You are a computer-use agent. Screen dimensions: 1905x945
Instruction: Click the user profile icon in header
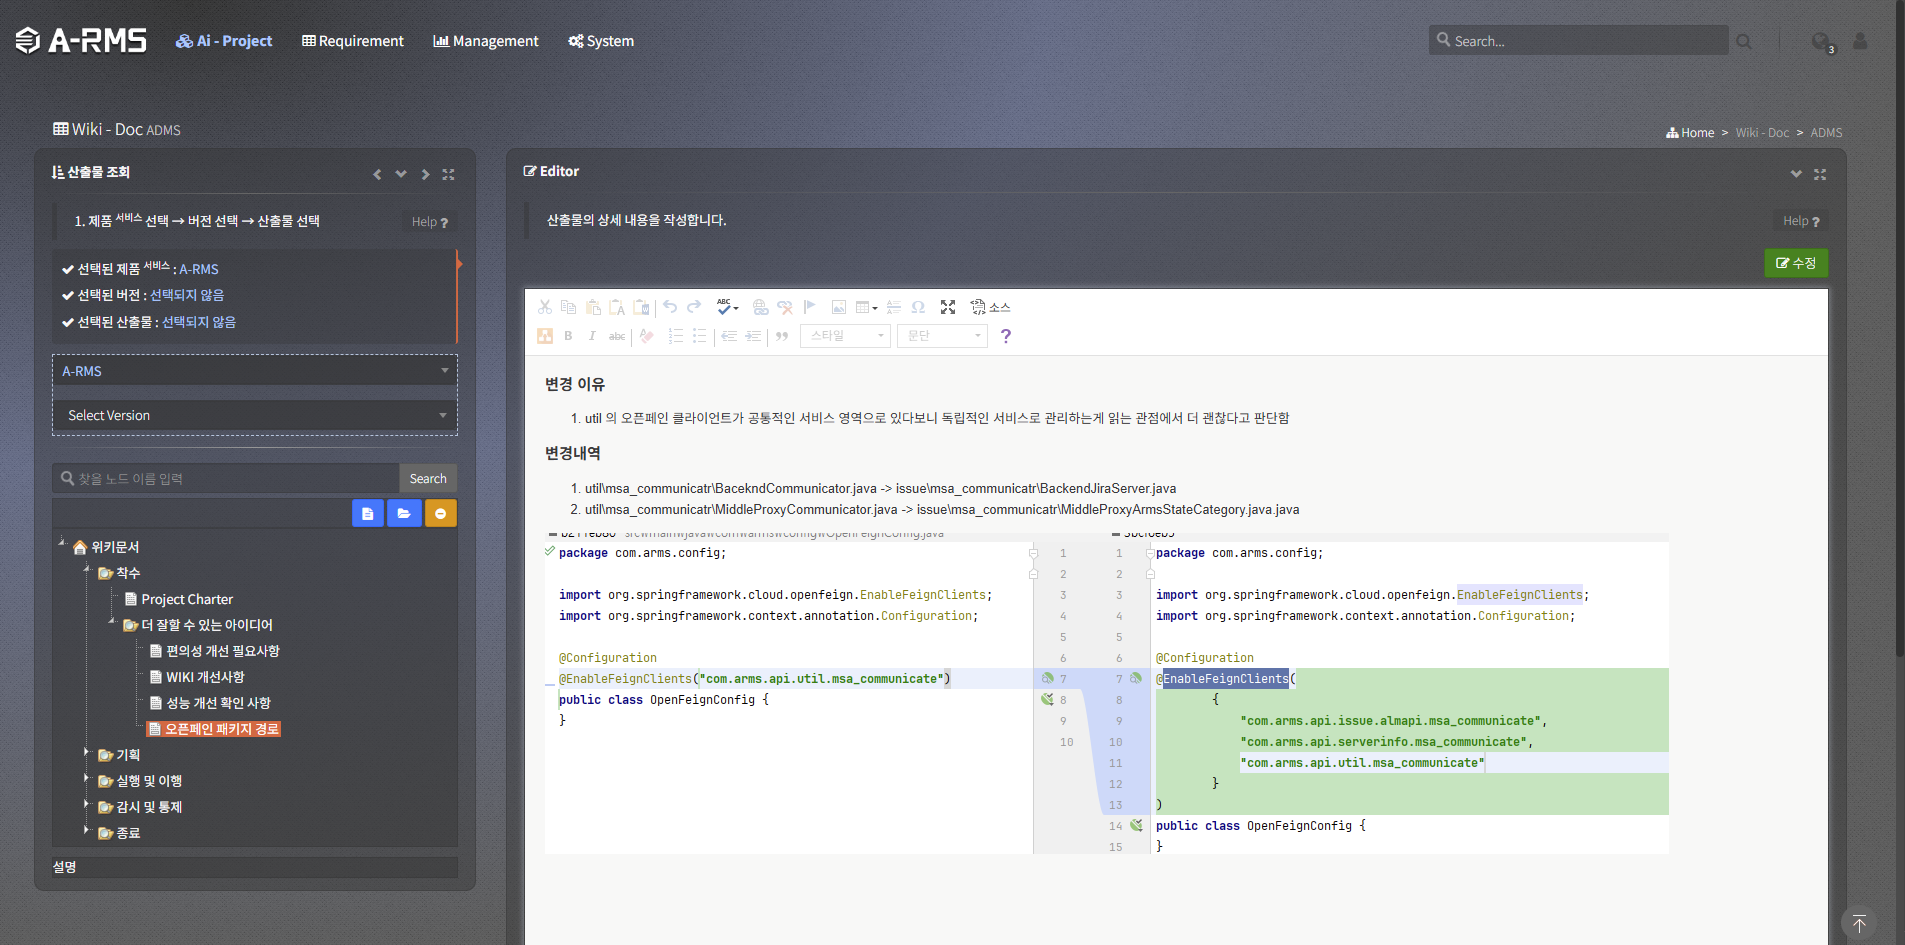(1860, 41)
